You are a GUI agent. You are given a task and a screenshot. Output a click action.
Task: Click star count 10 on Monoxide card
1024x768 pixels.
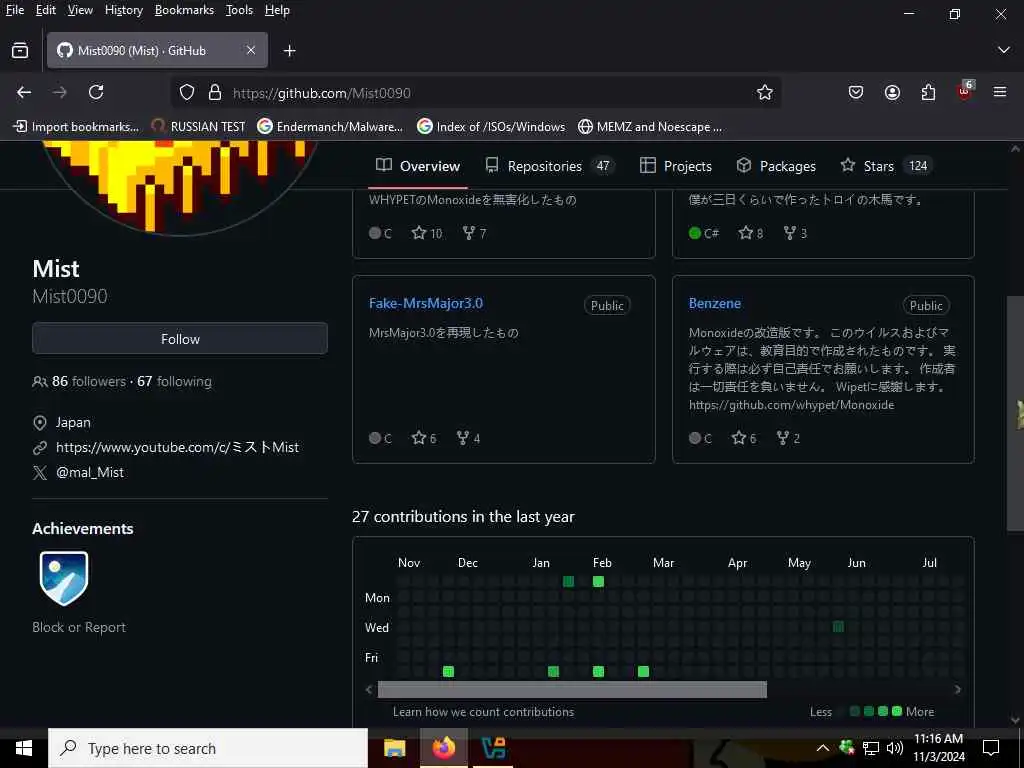[x=427, y=233]
